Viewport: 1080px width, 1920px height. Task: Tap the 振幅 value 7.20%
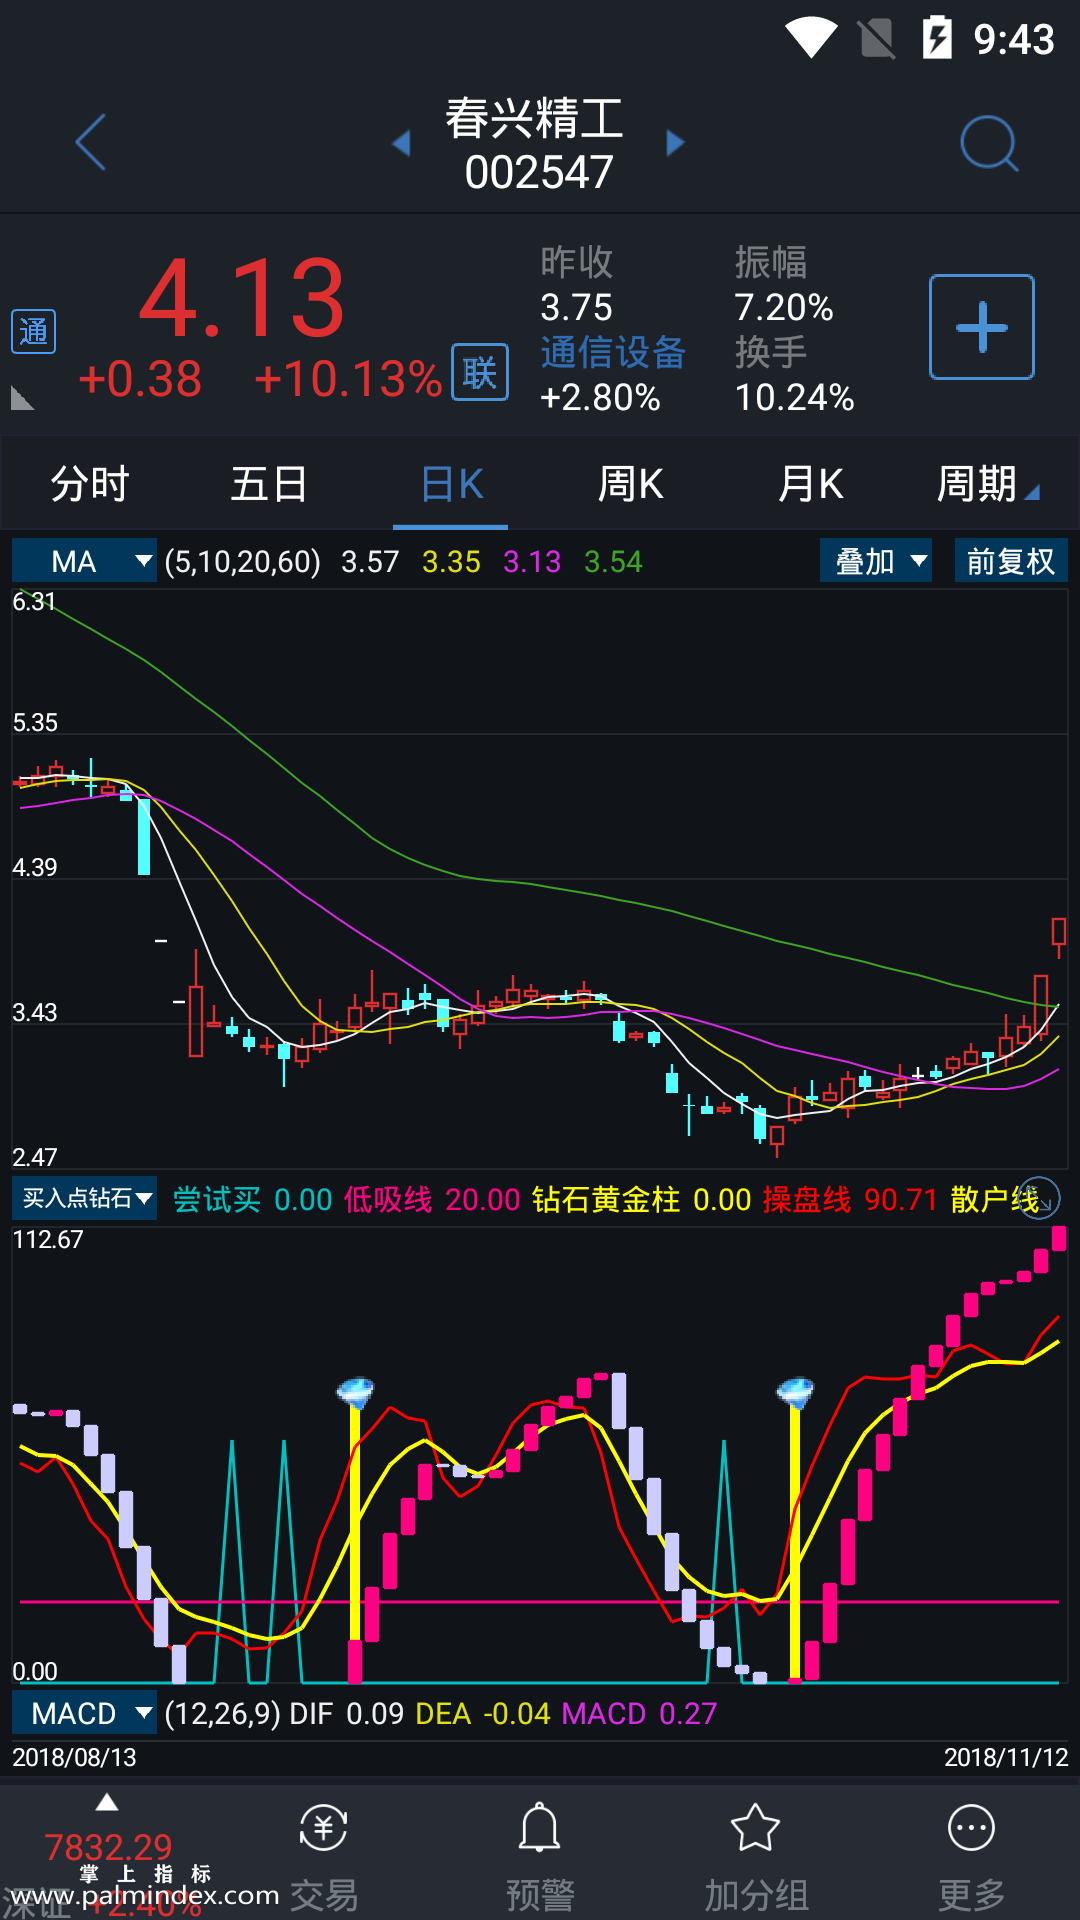784,307
